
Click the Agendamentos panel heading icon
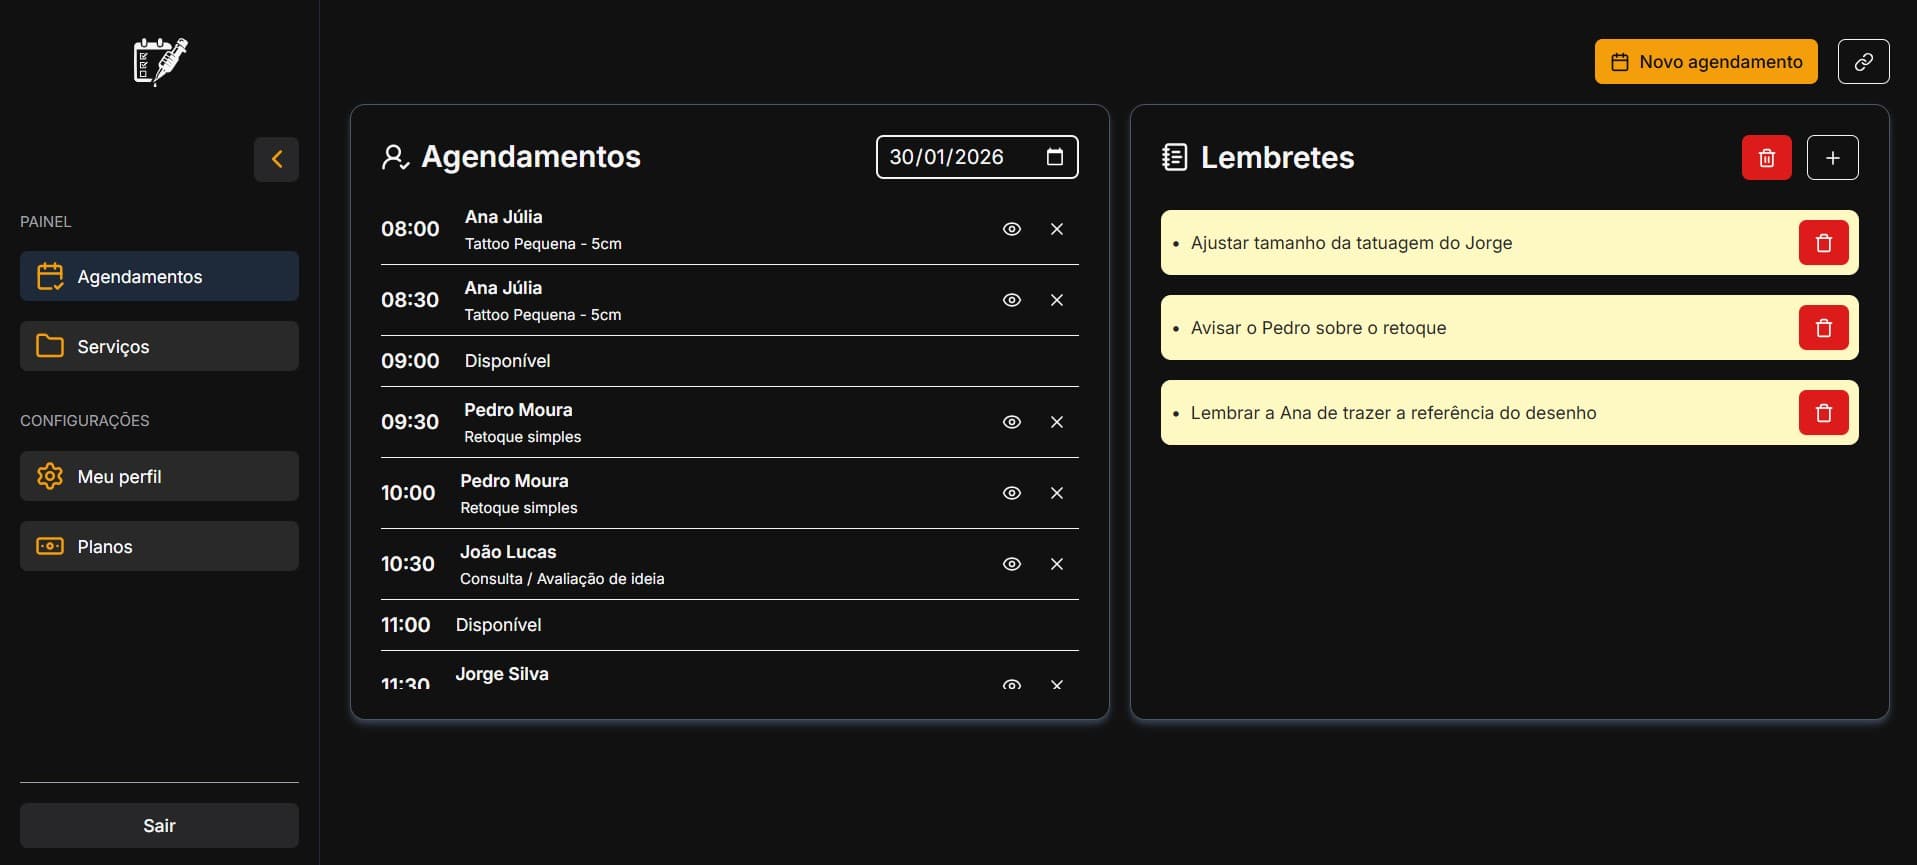(x=395, y=157)
